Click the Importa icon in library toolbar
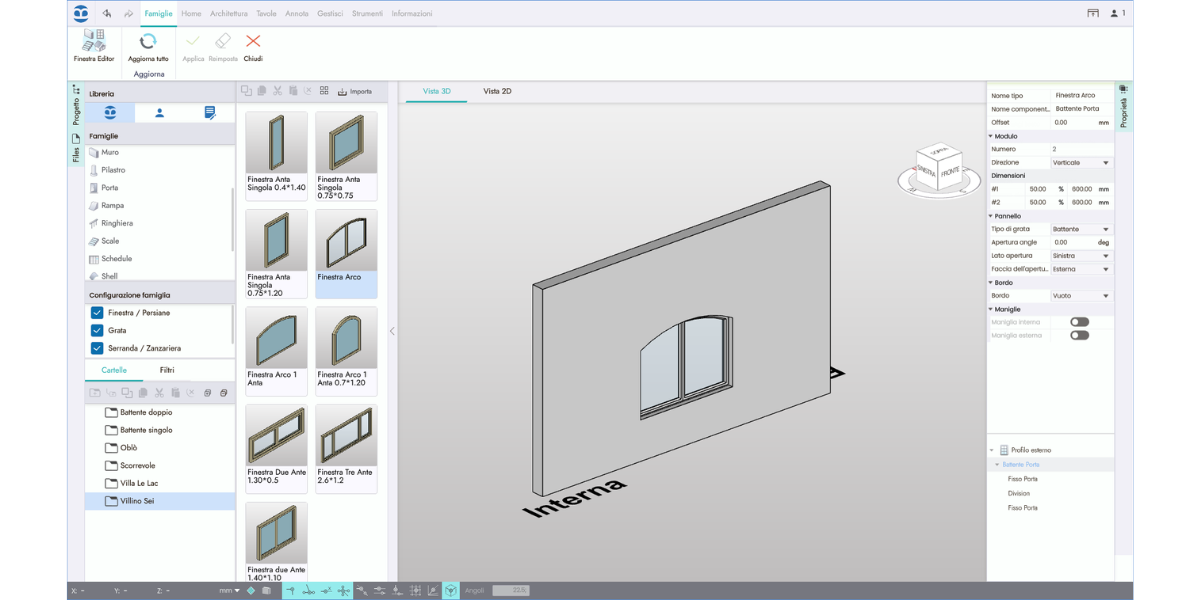This screenshot has width=1200, height=600. (x=343, y=91)
